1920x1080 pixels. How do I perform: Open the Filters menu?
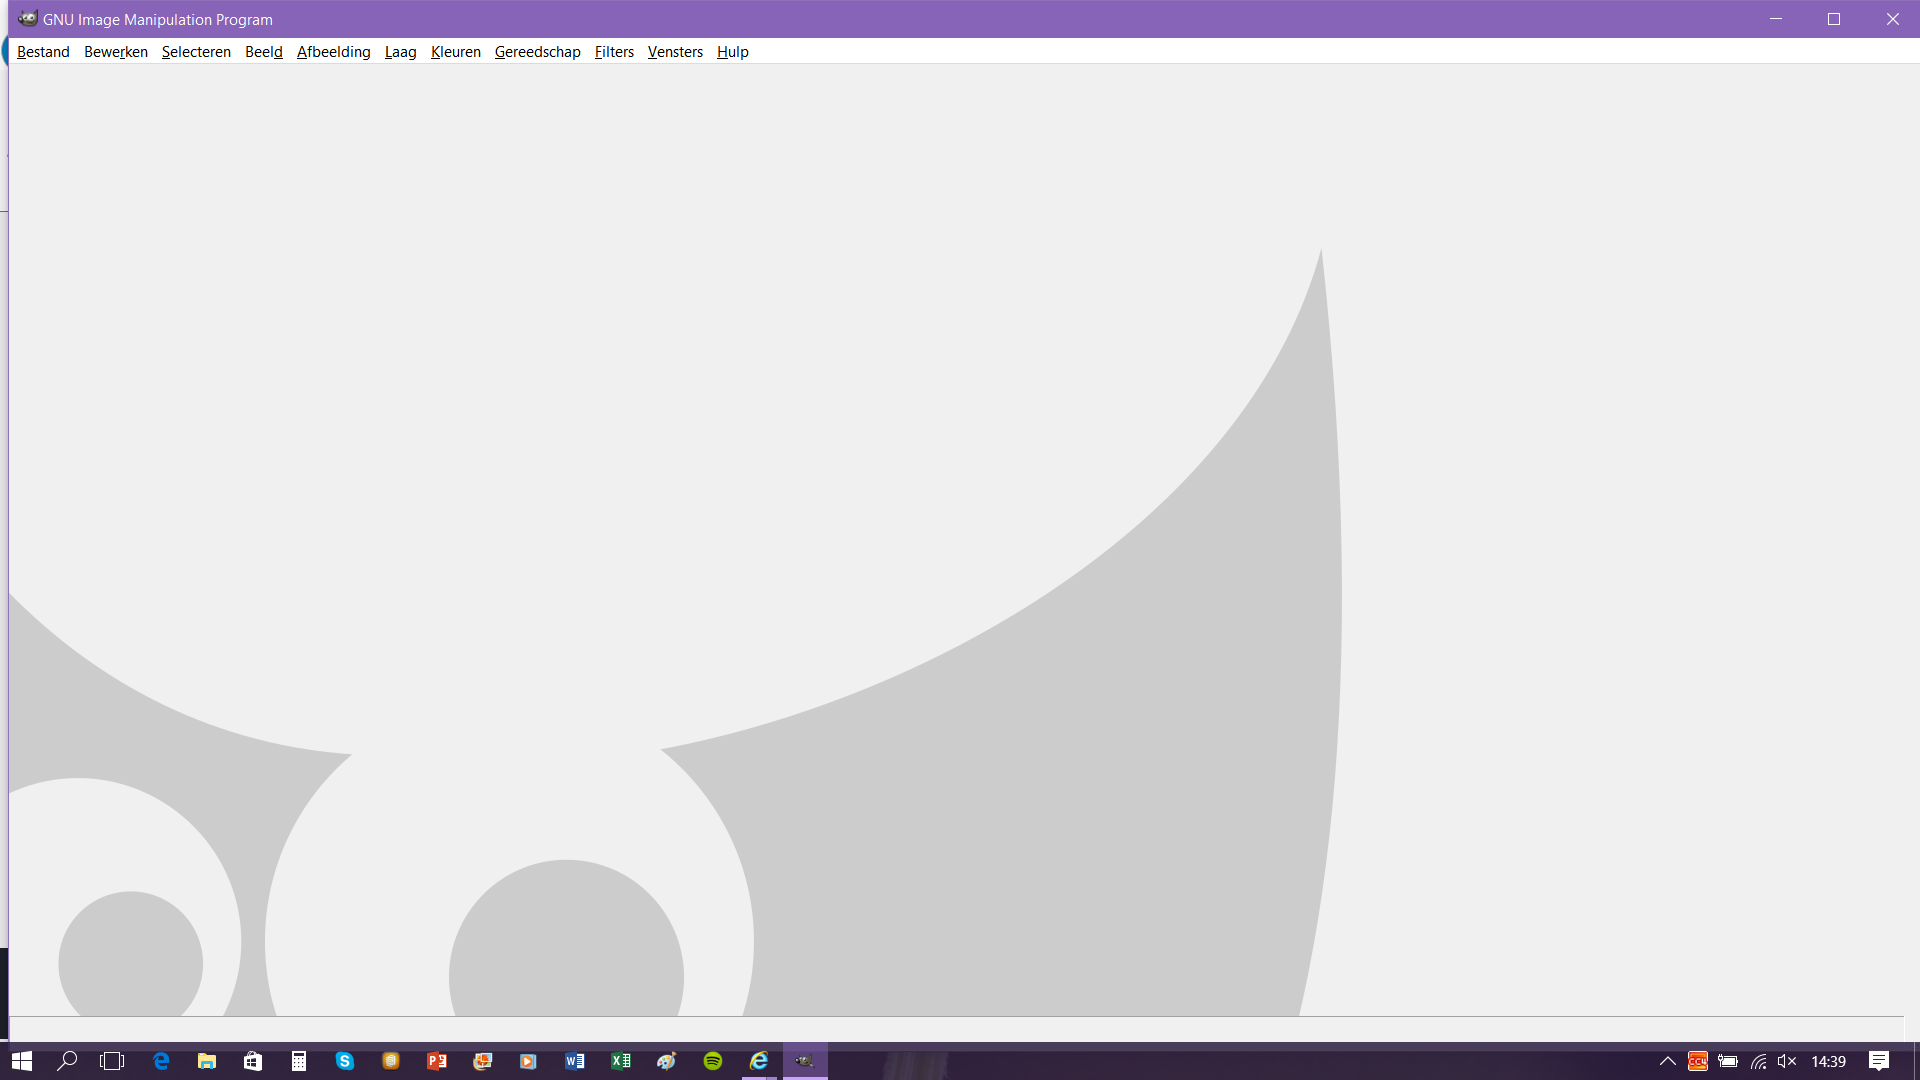(614, 52)
